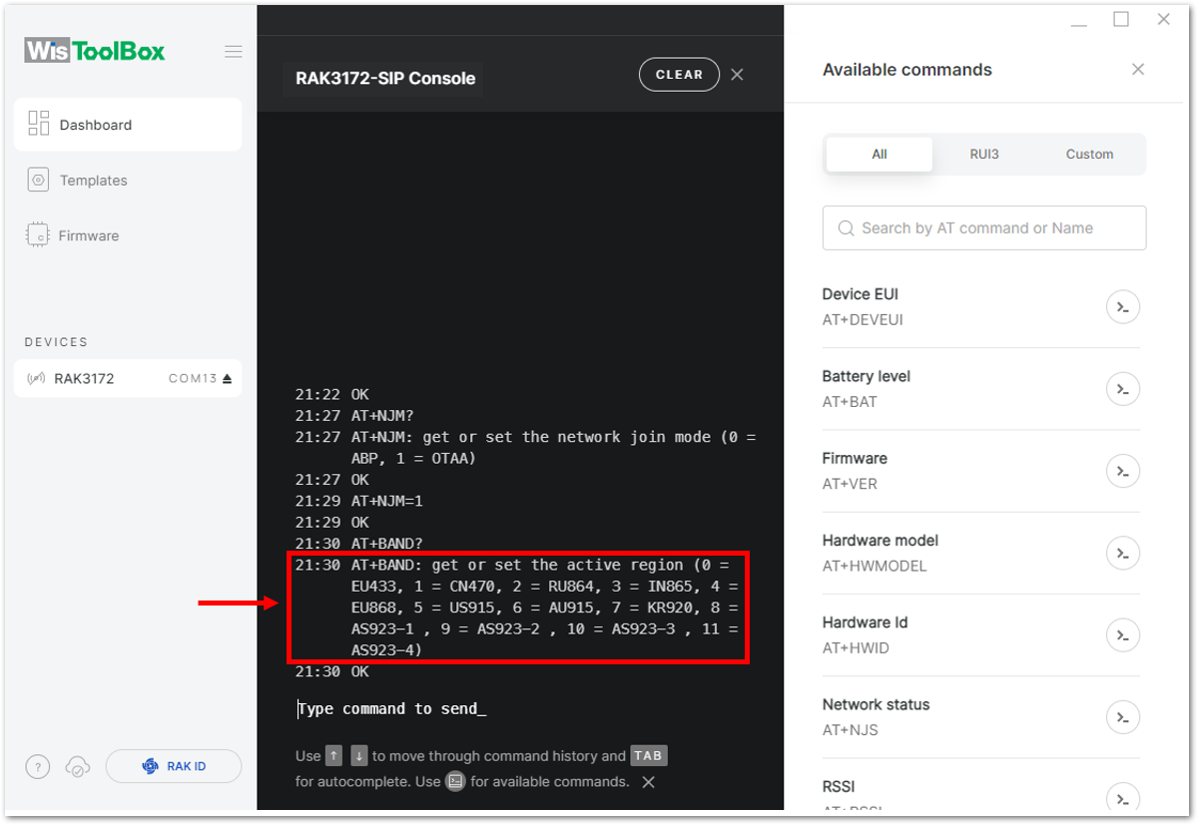Focus the Search by AT command field

coord(984,228)
